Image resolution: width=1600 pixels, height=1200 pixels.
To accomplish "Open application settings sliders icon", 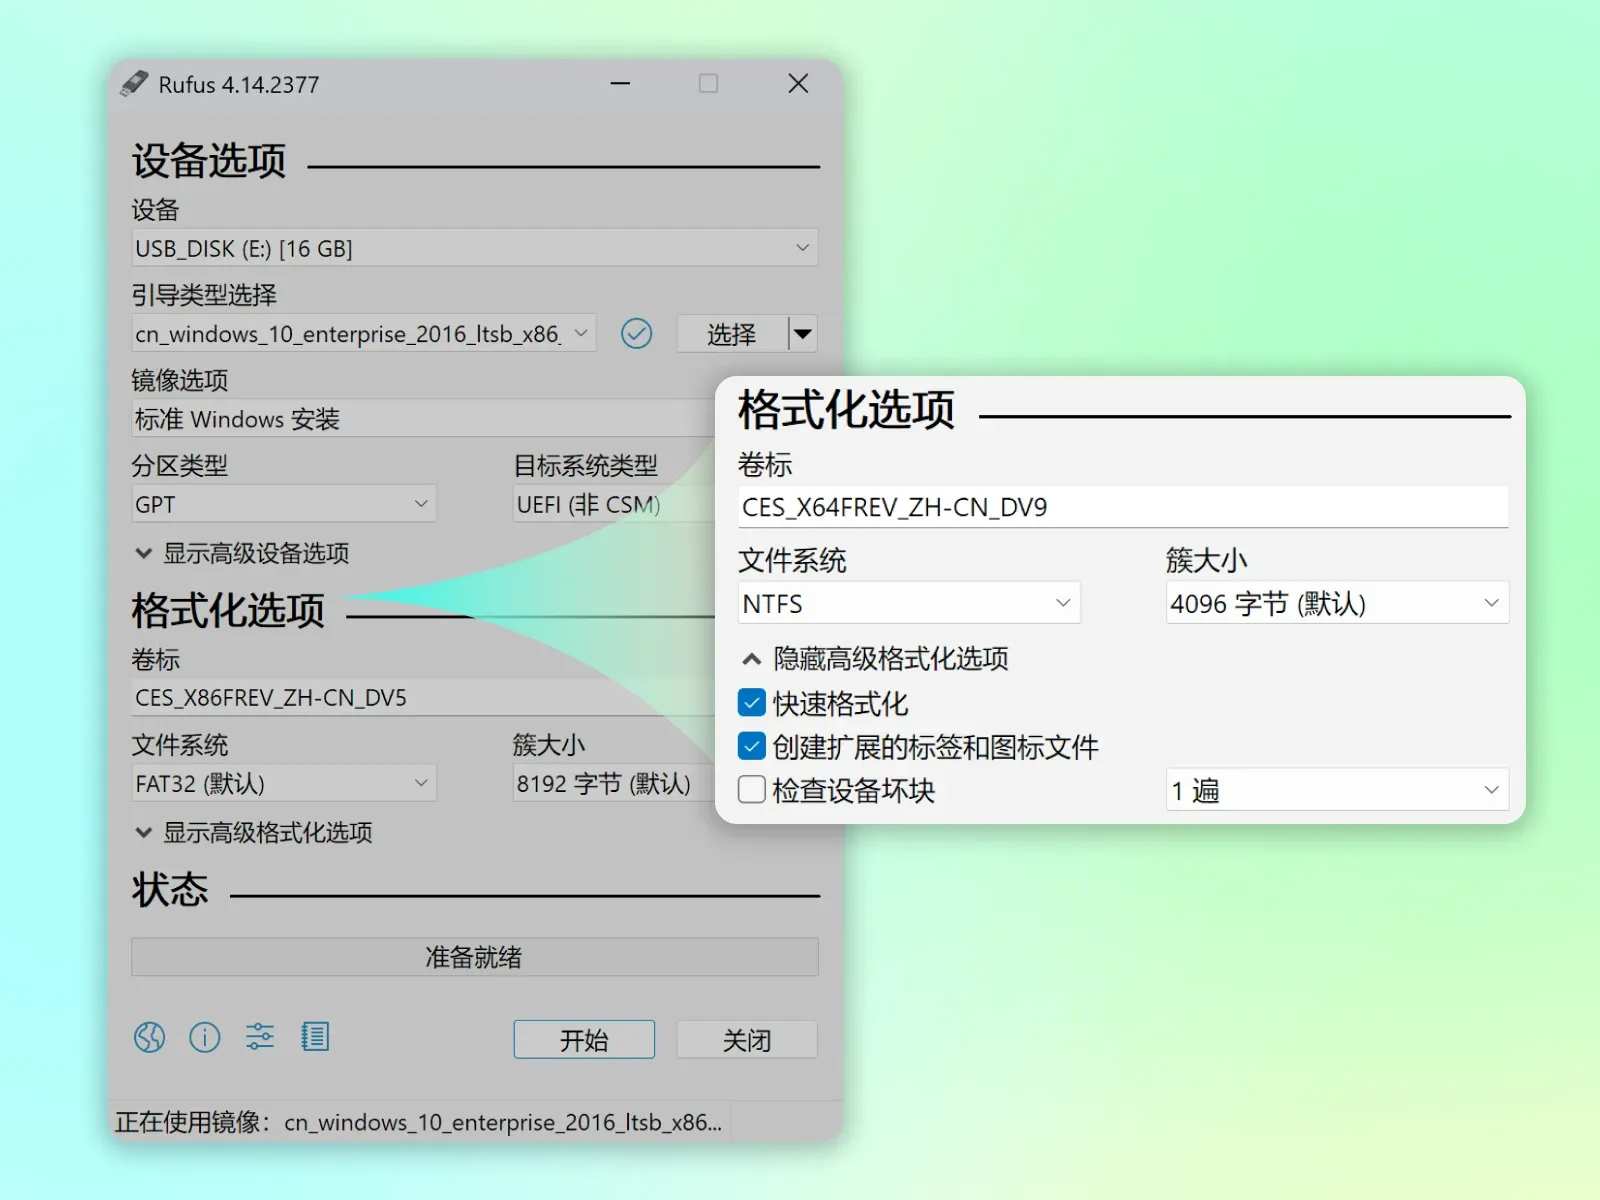I will (x=260, y=1037).
